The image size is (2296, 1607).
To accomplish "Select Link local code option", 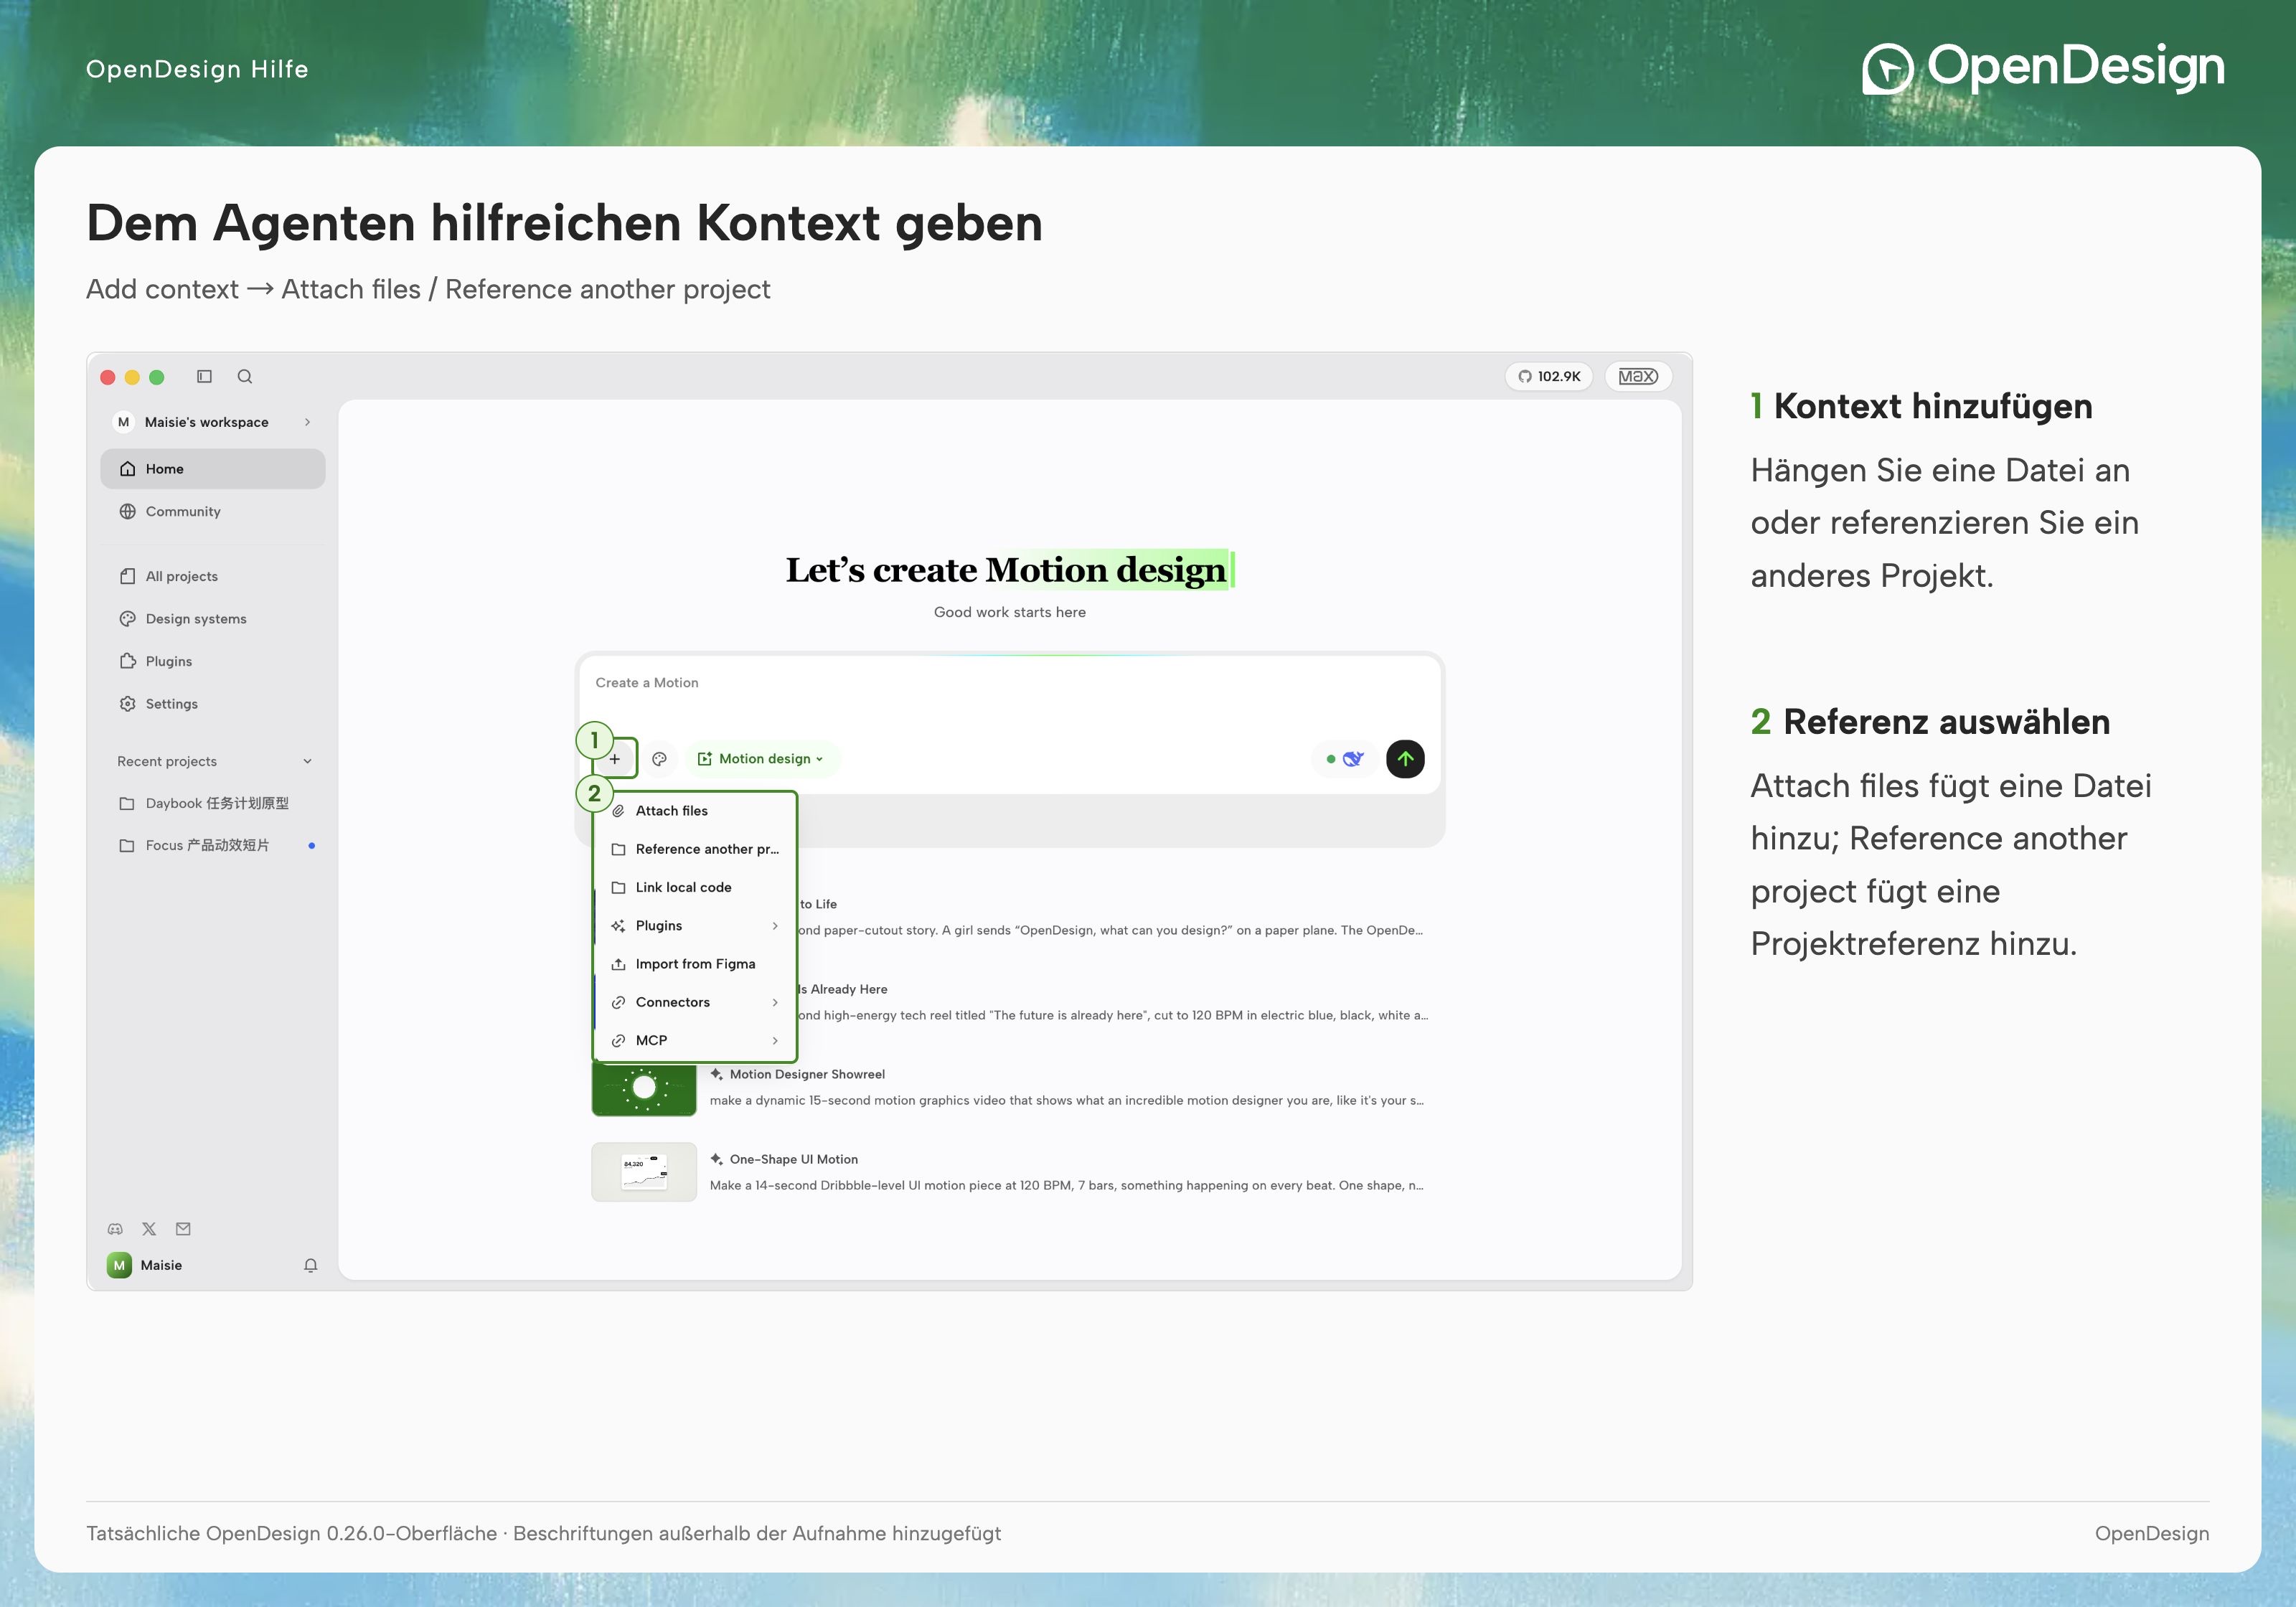I will click(x=695, y=887).
